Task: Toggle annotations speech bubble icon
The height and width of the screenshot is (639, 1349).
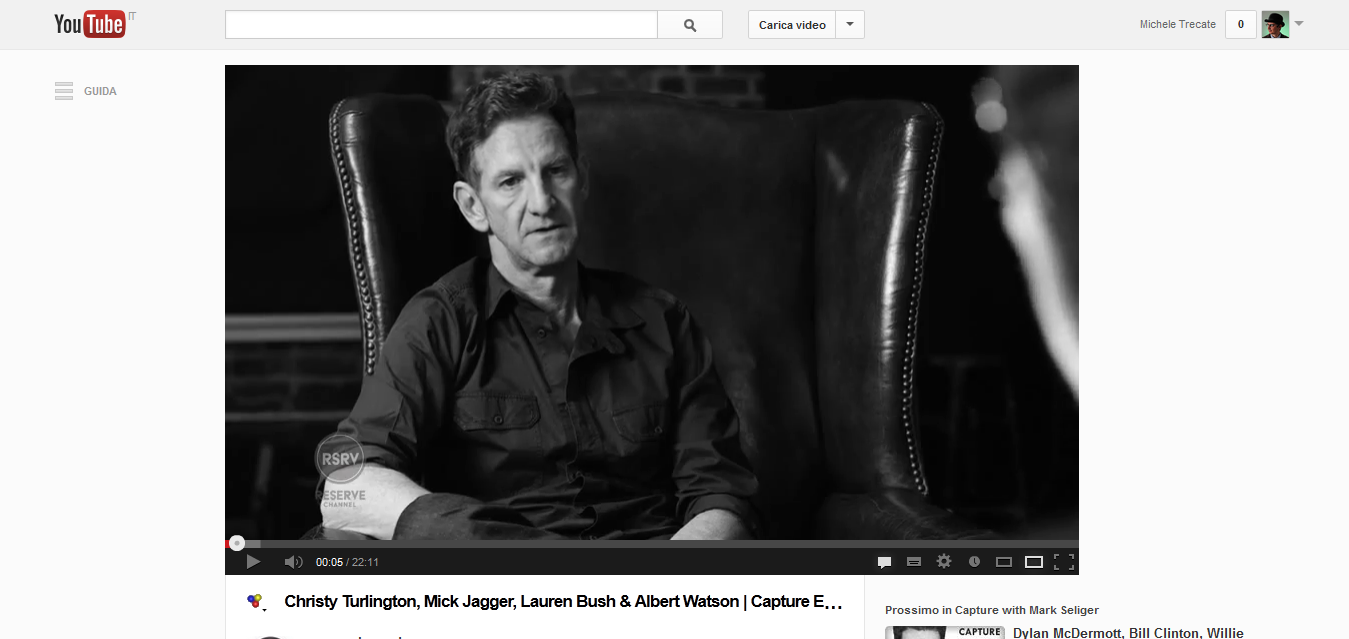Action: pyautogui.click(x=884, y=562)
